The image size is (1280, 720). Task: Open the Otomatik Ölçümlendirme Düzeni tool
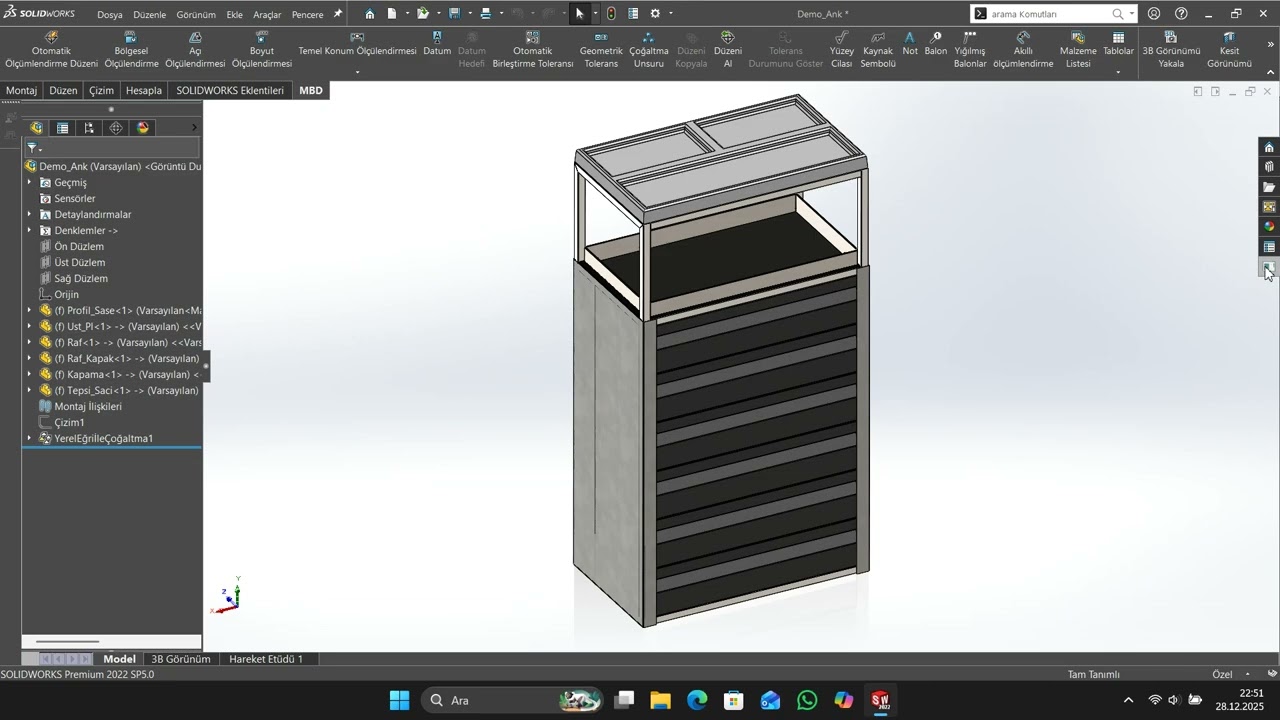[x=51, y=50]
